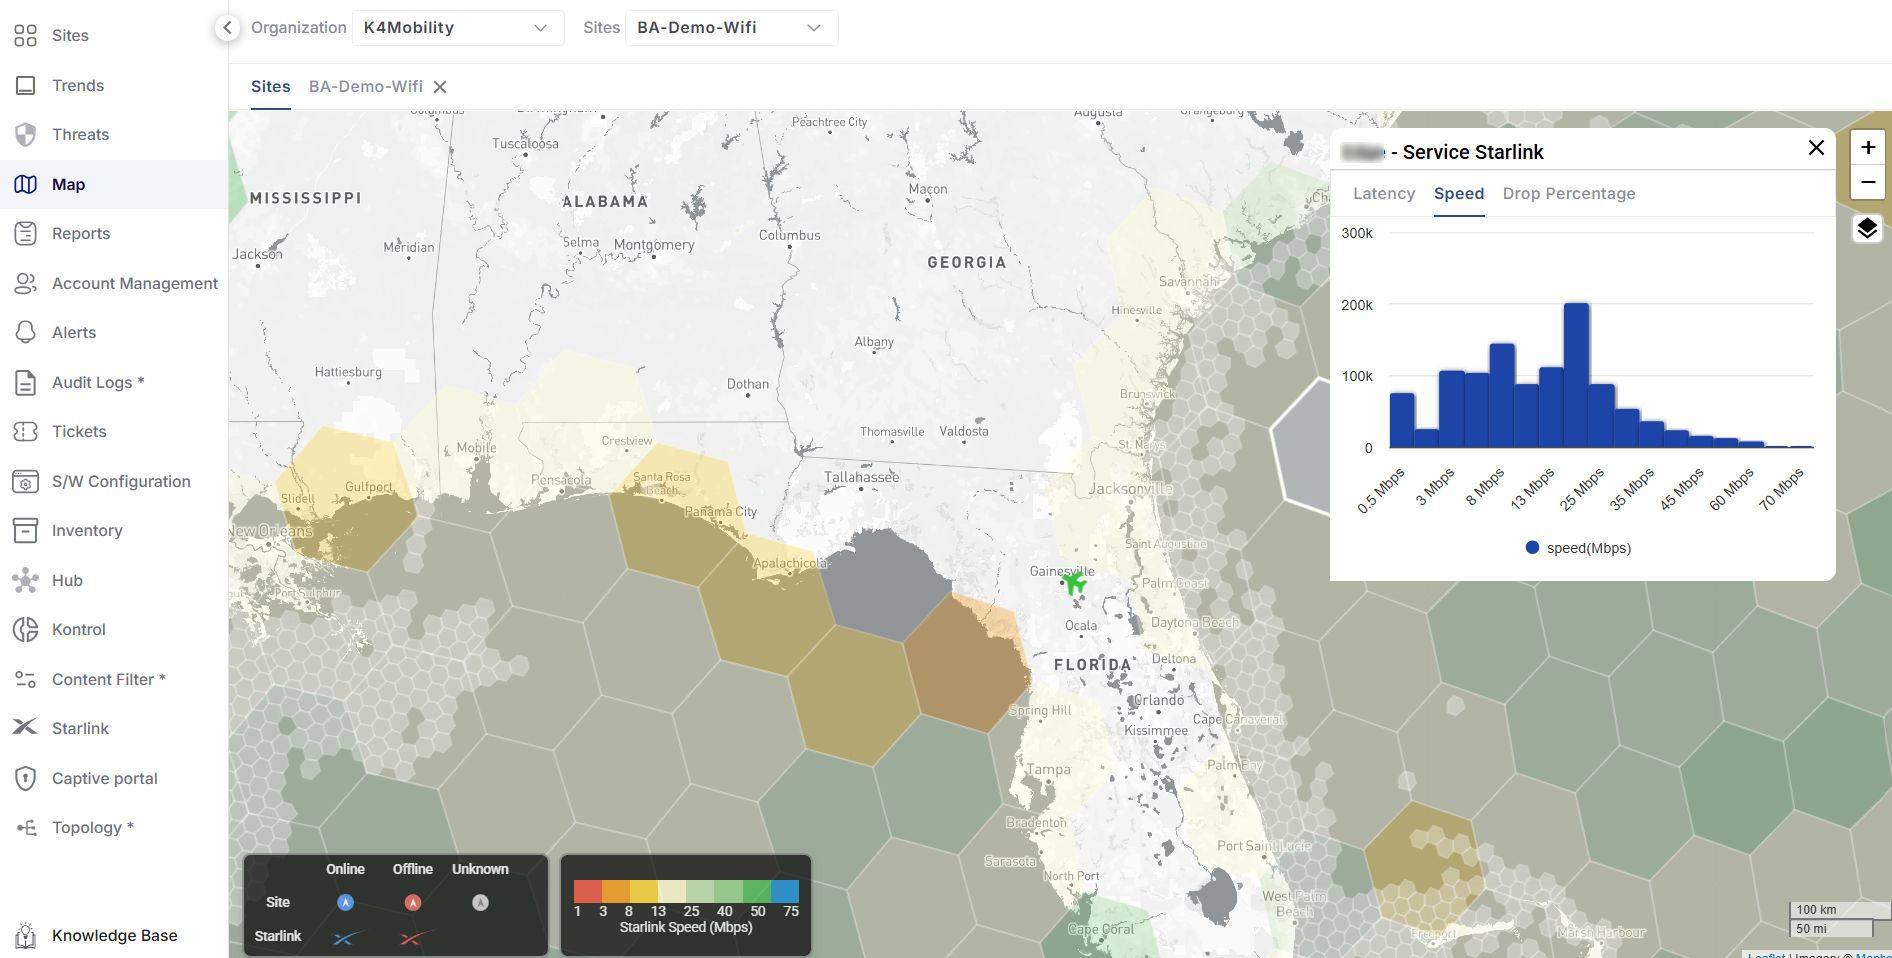Open the Threats shield icon
The width and height of the screenshot is (1892, 958).
pos(26,134)
